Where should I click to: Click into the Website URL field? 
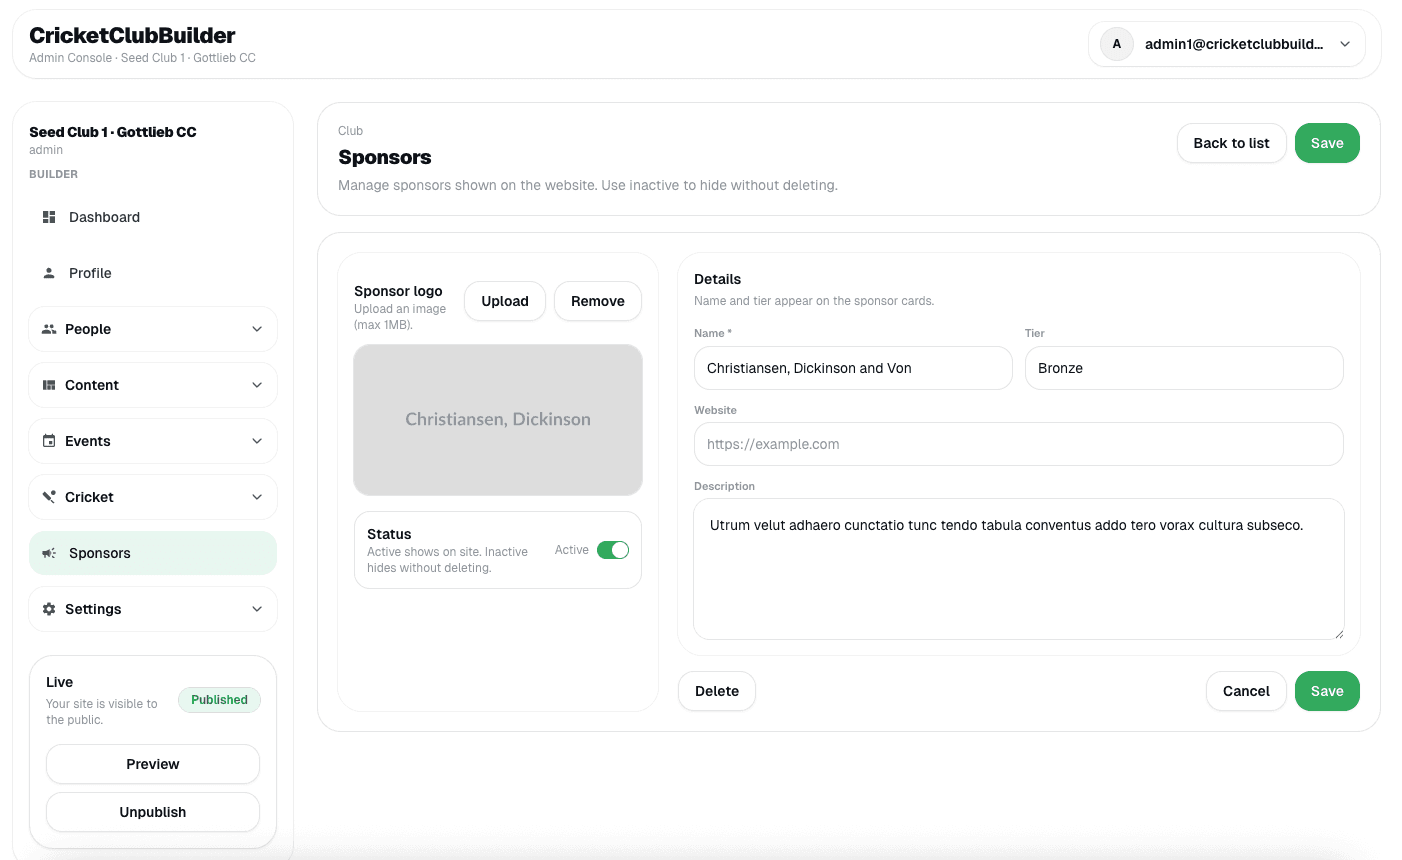(1018, 444)
